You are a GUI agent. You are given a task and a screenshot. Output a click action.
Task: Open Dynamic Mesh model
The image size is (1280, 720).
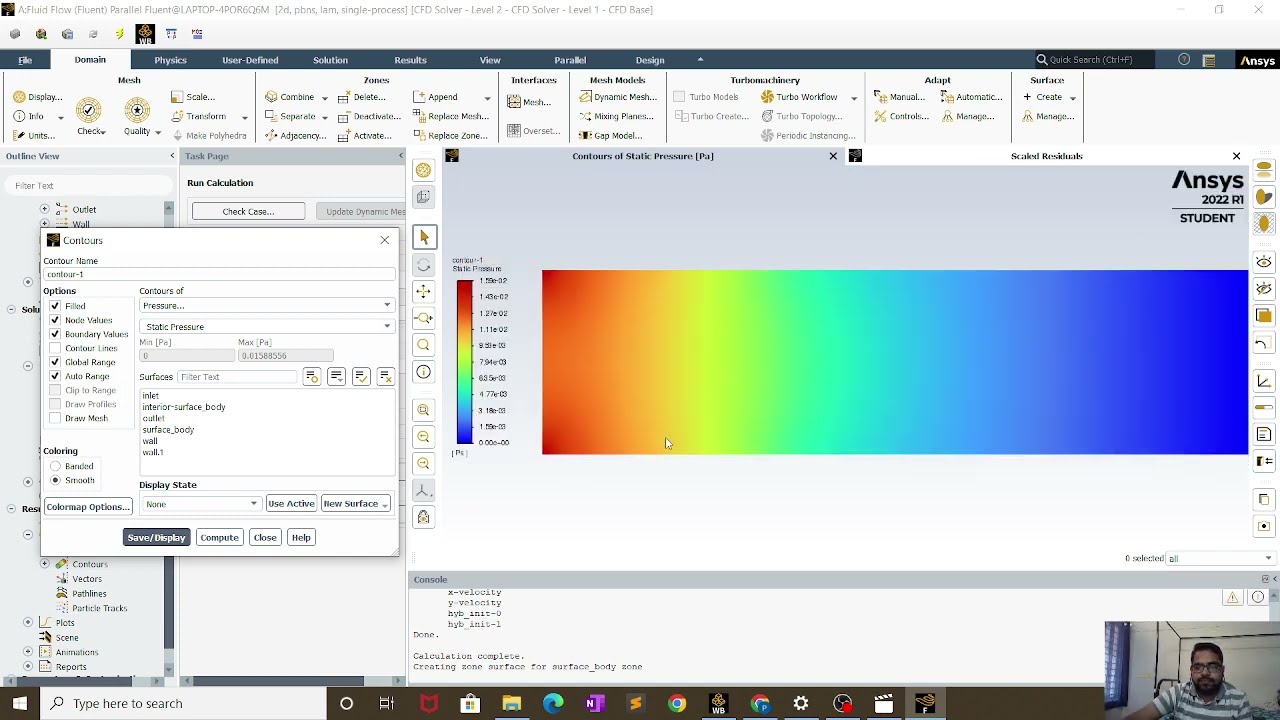click(617, 97)
